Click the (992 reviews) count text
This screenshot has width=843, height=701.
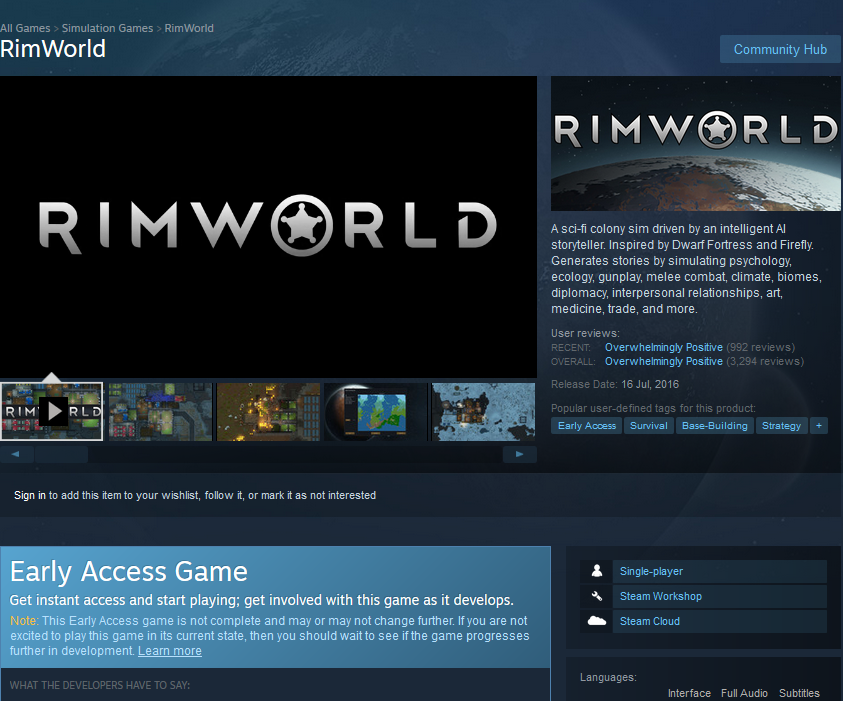pyautogui.click(x=761, y=347)
